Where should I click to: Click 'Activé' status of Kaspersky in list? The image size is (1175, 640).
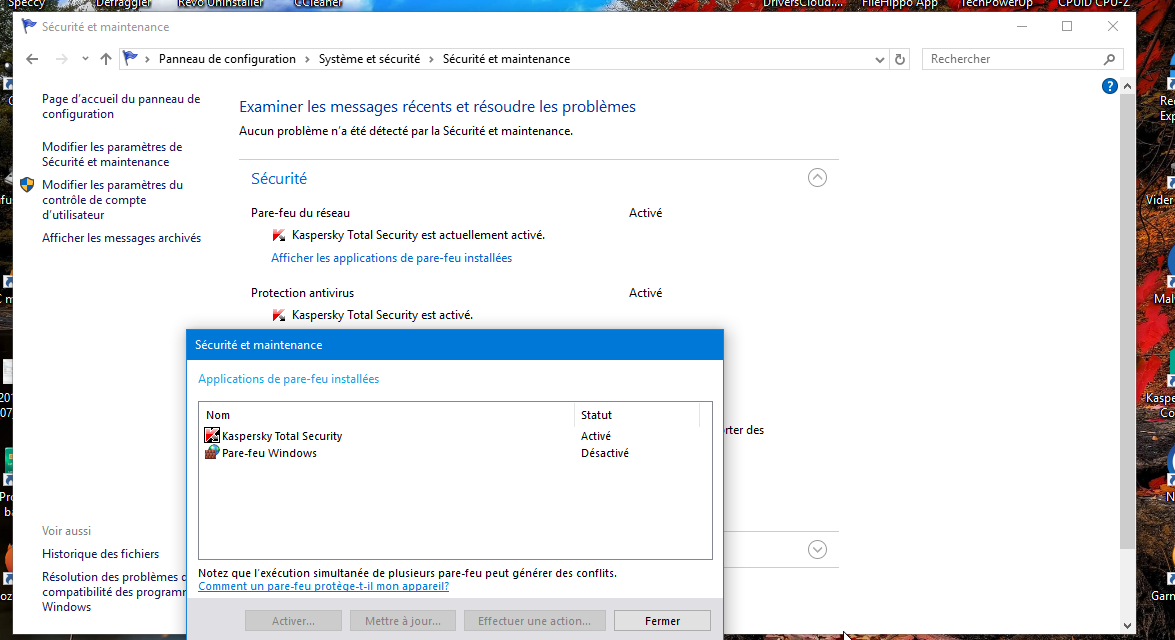pos(596,436)
